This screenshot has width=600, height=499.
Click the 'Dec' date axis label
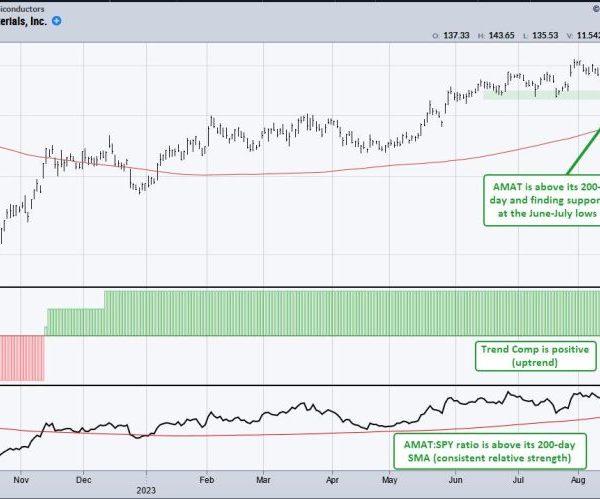pyautogui.click(x=83, y=480)
